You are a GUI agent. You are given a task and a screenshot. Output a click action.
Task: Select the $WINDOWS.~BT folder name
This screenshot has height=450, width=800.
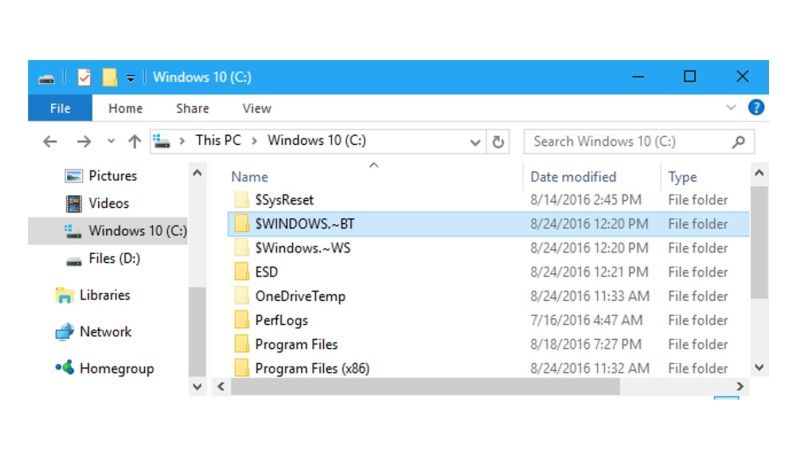click(x=305, y=224)
